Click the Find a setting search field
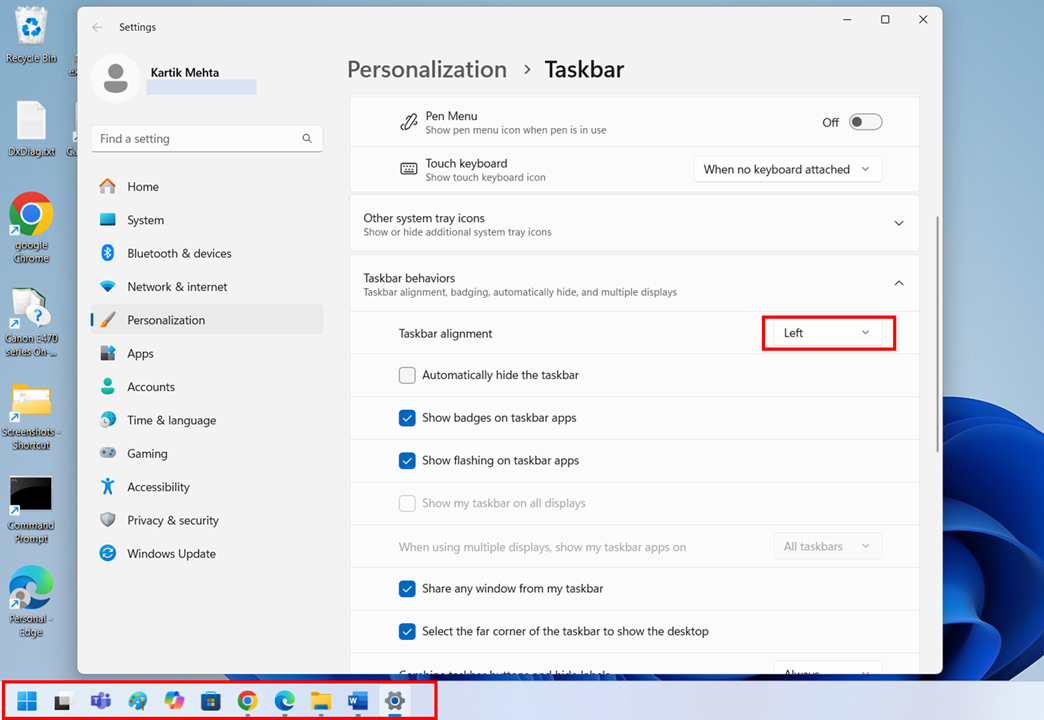Image resolution: width=1044 pixels, height=720 pixels. point(206,139)
